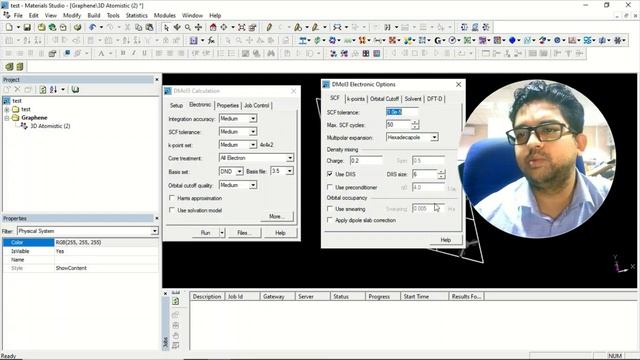Select the Color RGB(255, 255, 255) property
The height and width of the screenshot is (360, 640).
tap(80, 242)
